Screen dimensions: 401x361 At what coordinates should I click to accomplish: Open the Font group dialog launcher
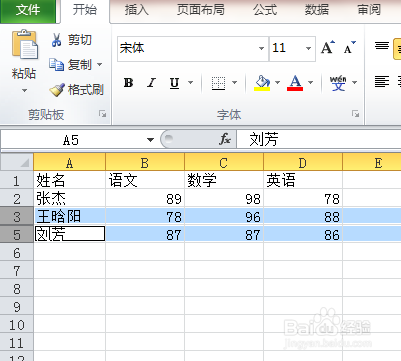355,114
